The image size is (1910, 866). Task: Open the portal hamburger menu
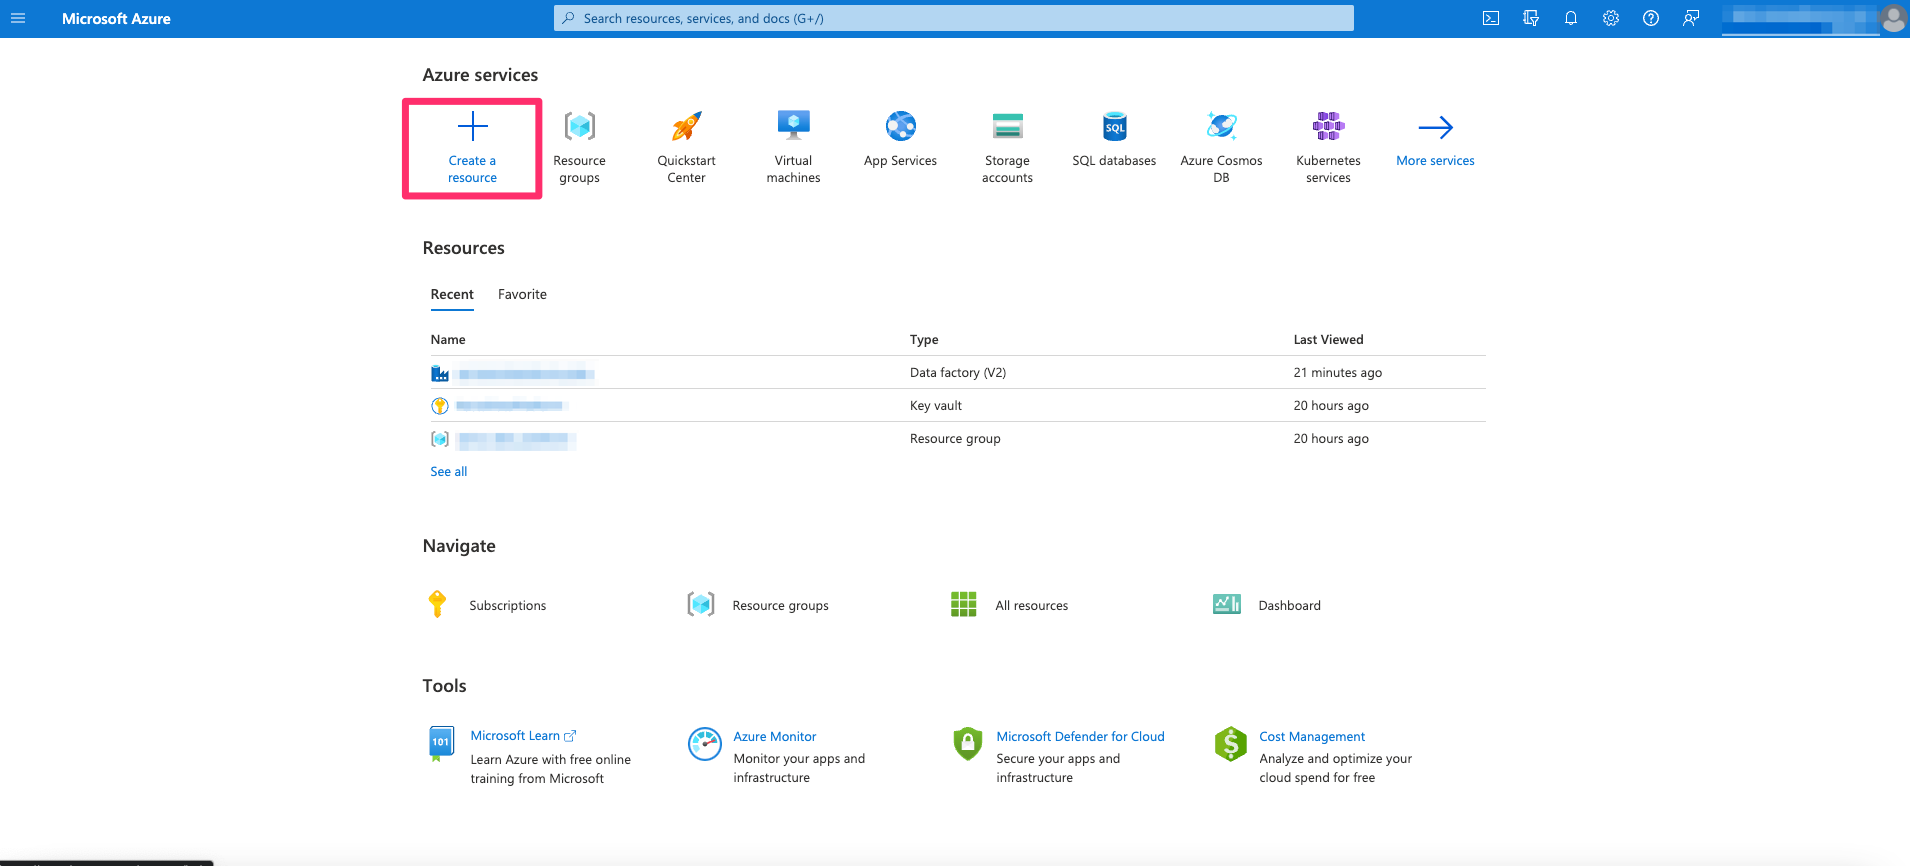(x=18, y=18)
